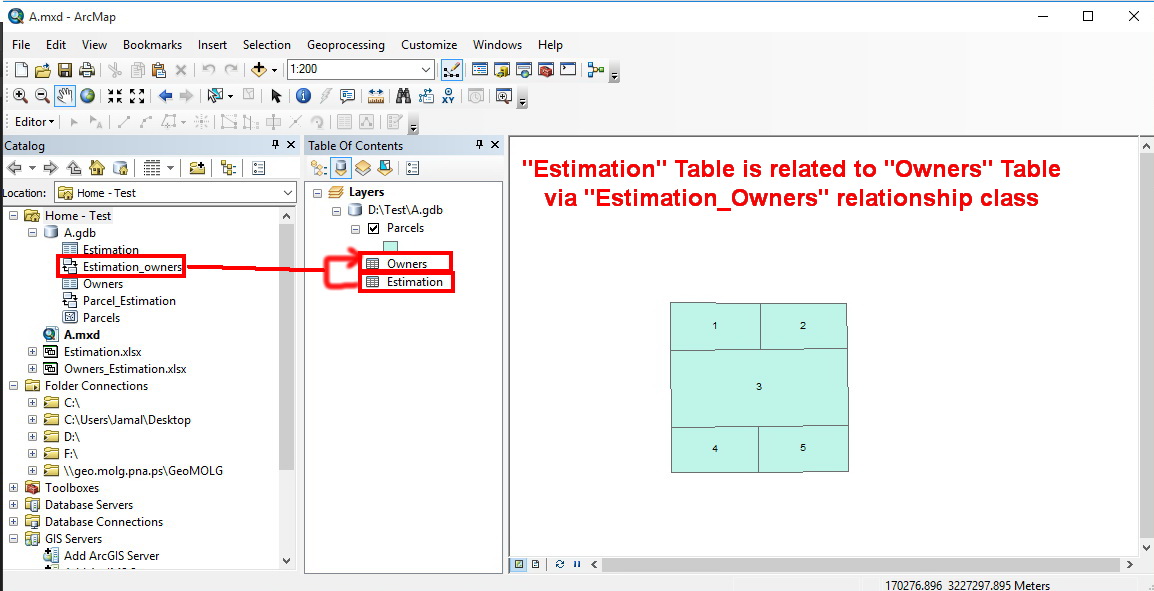Switch TOC to List By Source

click(341, 168)
